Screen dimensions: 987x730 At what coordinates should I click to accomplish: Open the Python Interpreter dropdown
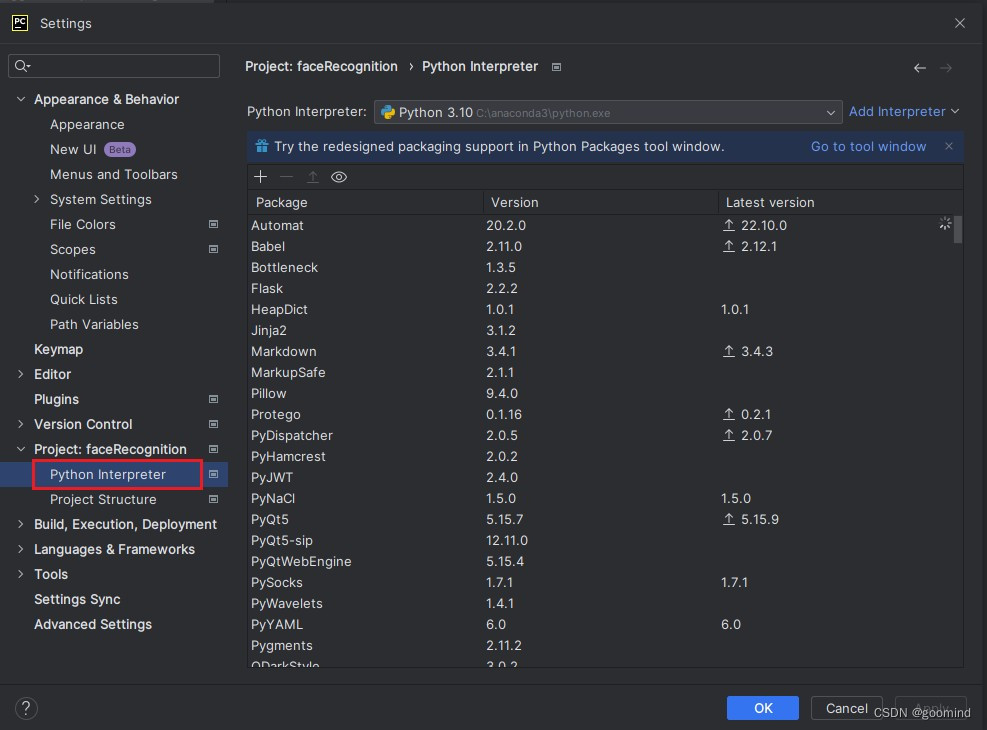point(608,112)
